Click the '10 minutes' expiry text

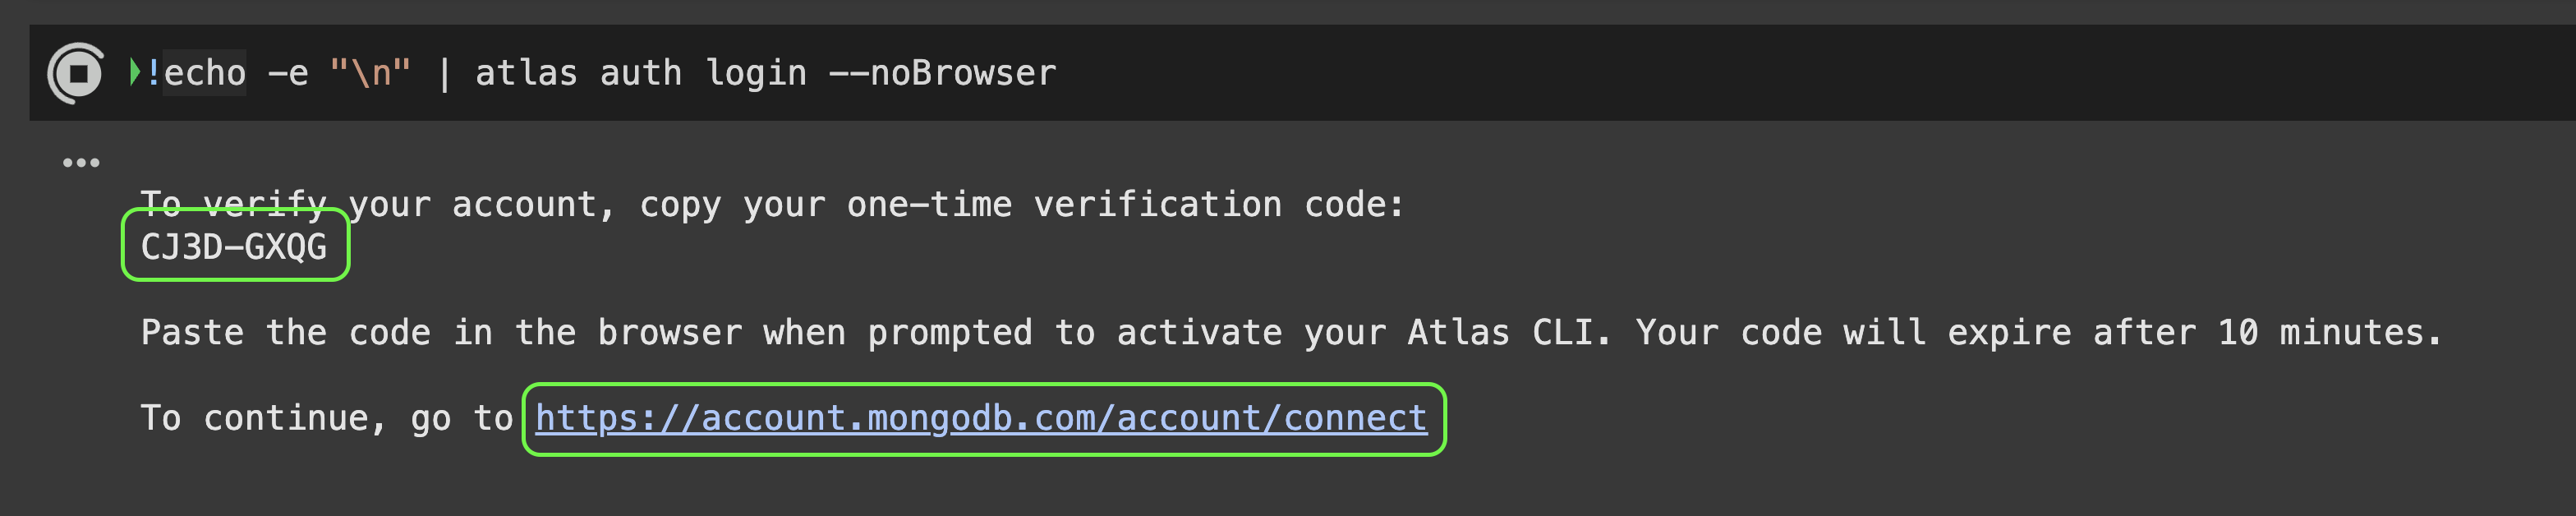point(2321,332)
